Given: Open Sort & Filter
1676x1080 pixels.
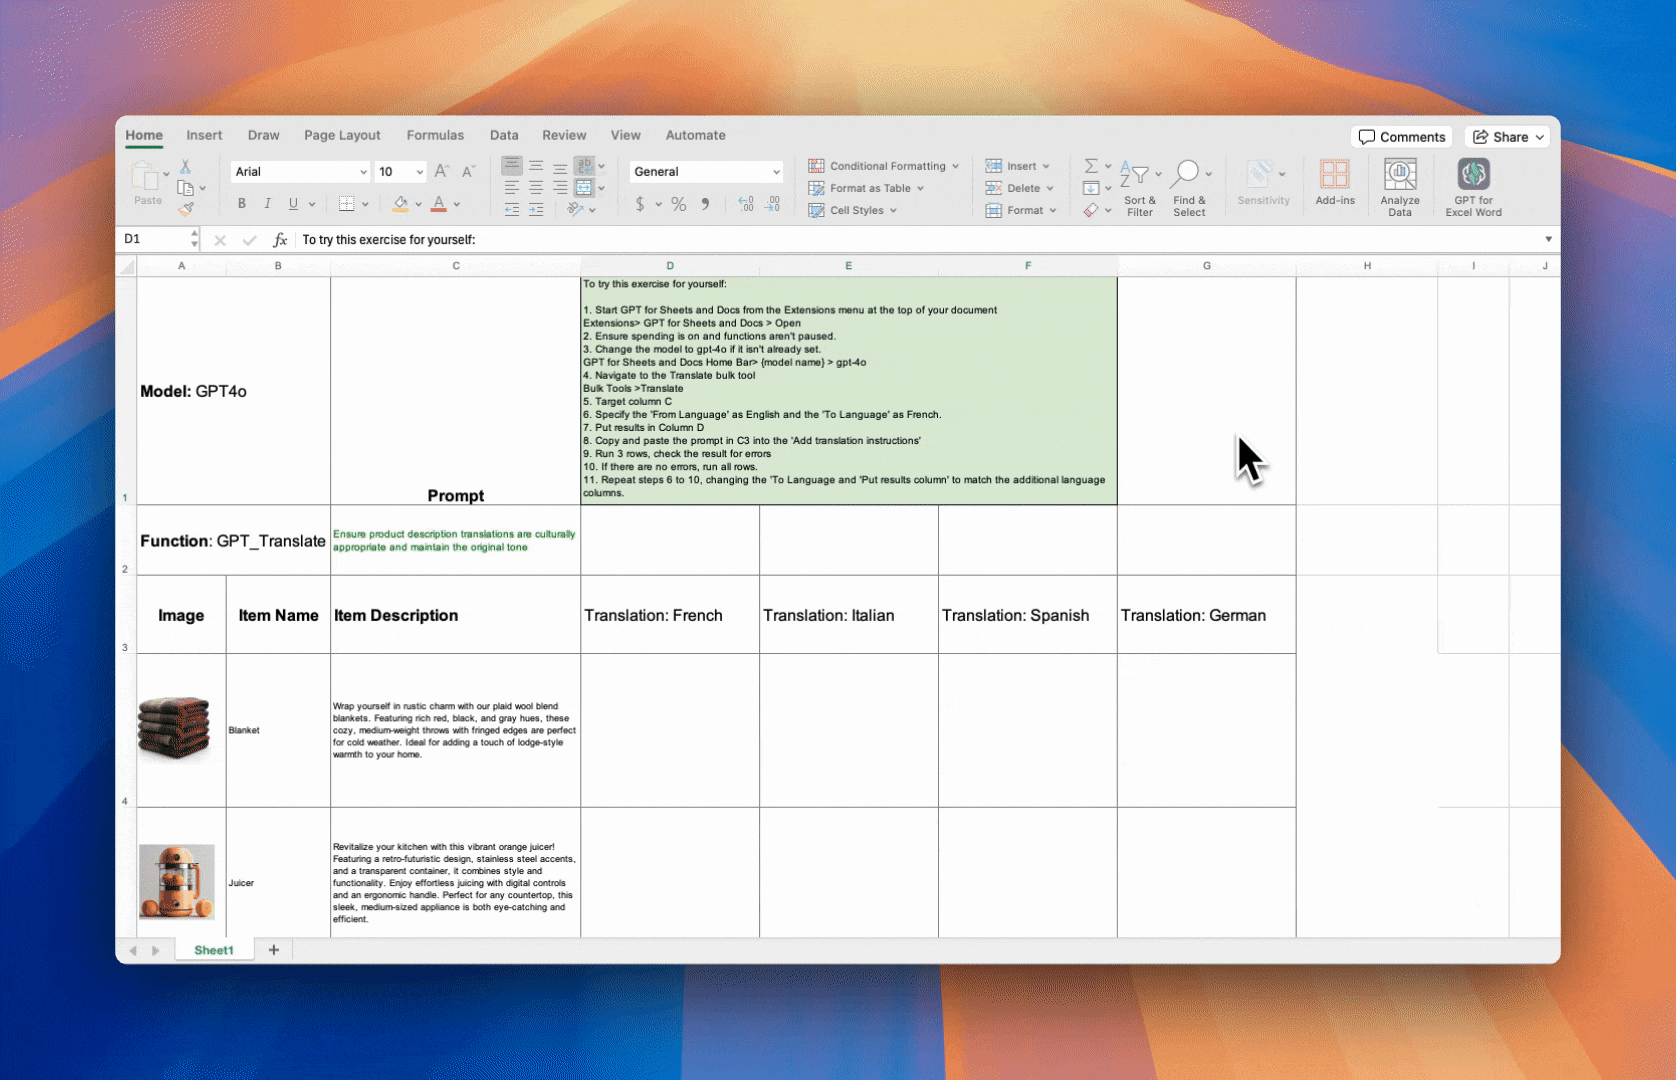Looking at the screenshot, I should click(1139, 187).
